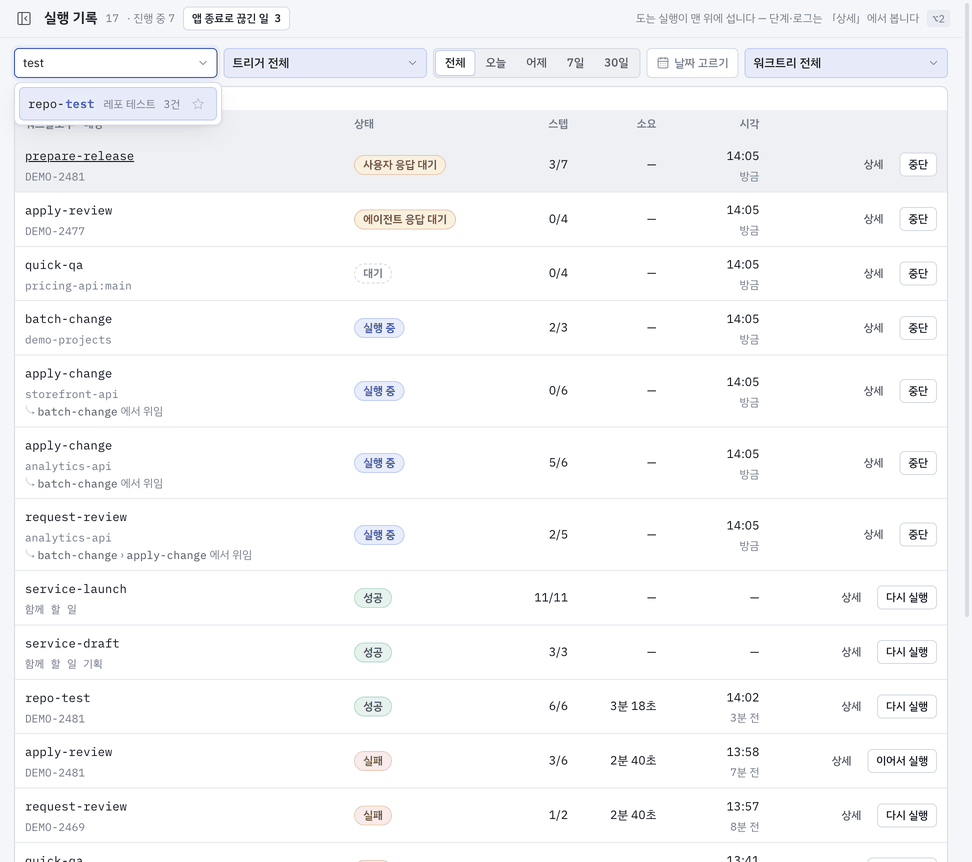Select the 7일 date range

pos(575,63)
